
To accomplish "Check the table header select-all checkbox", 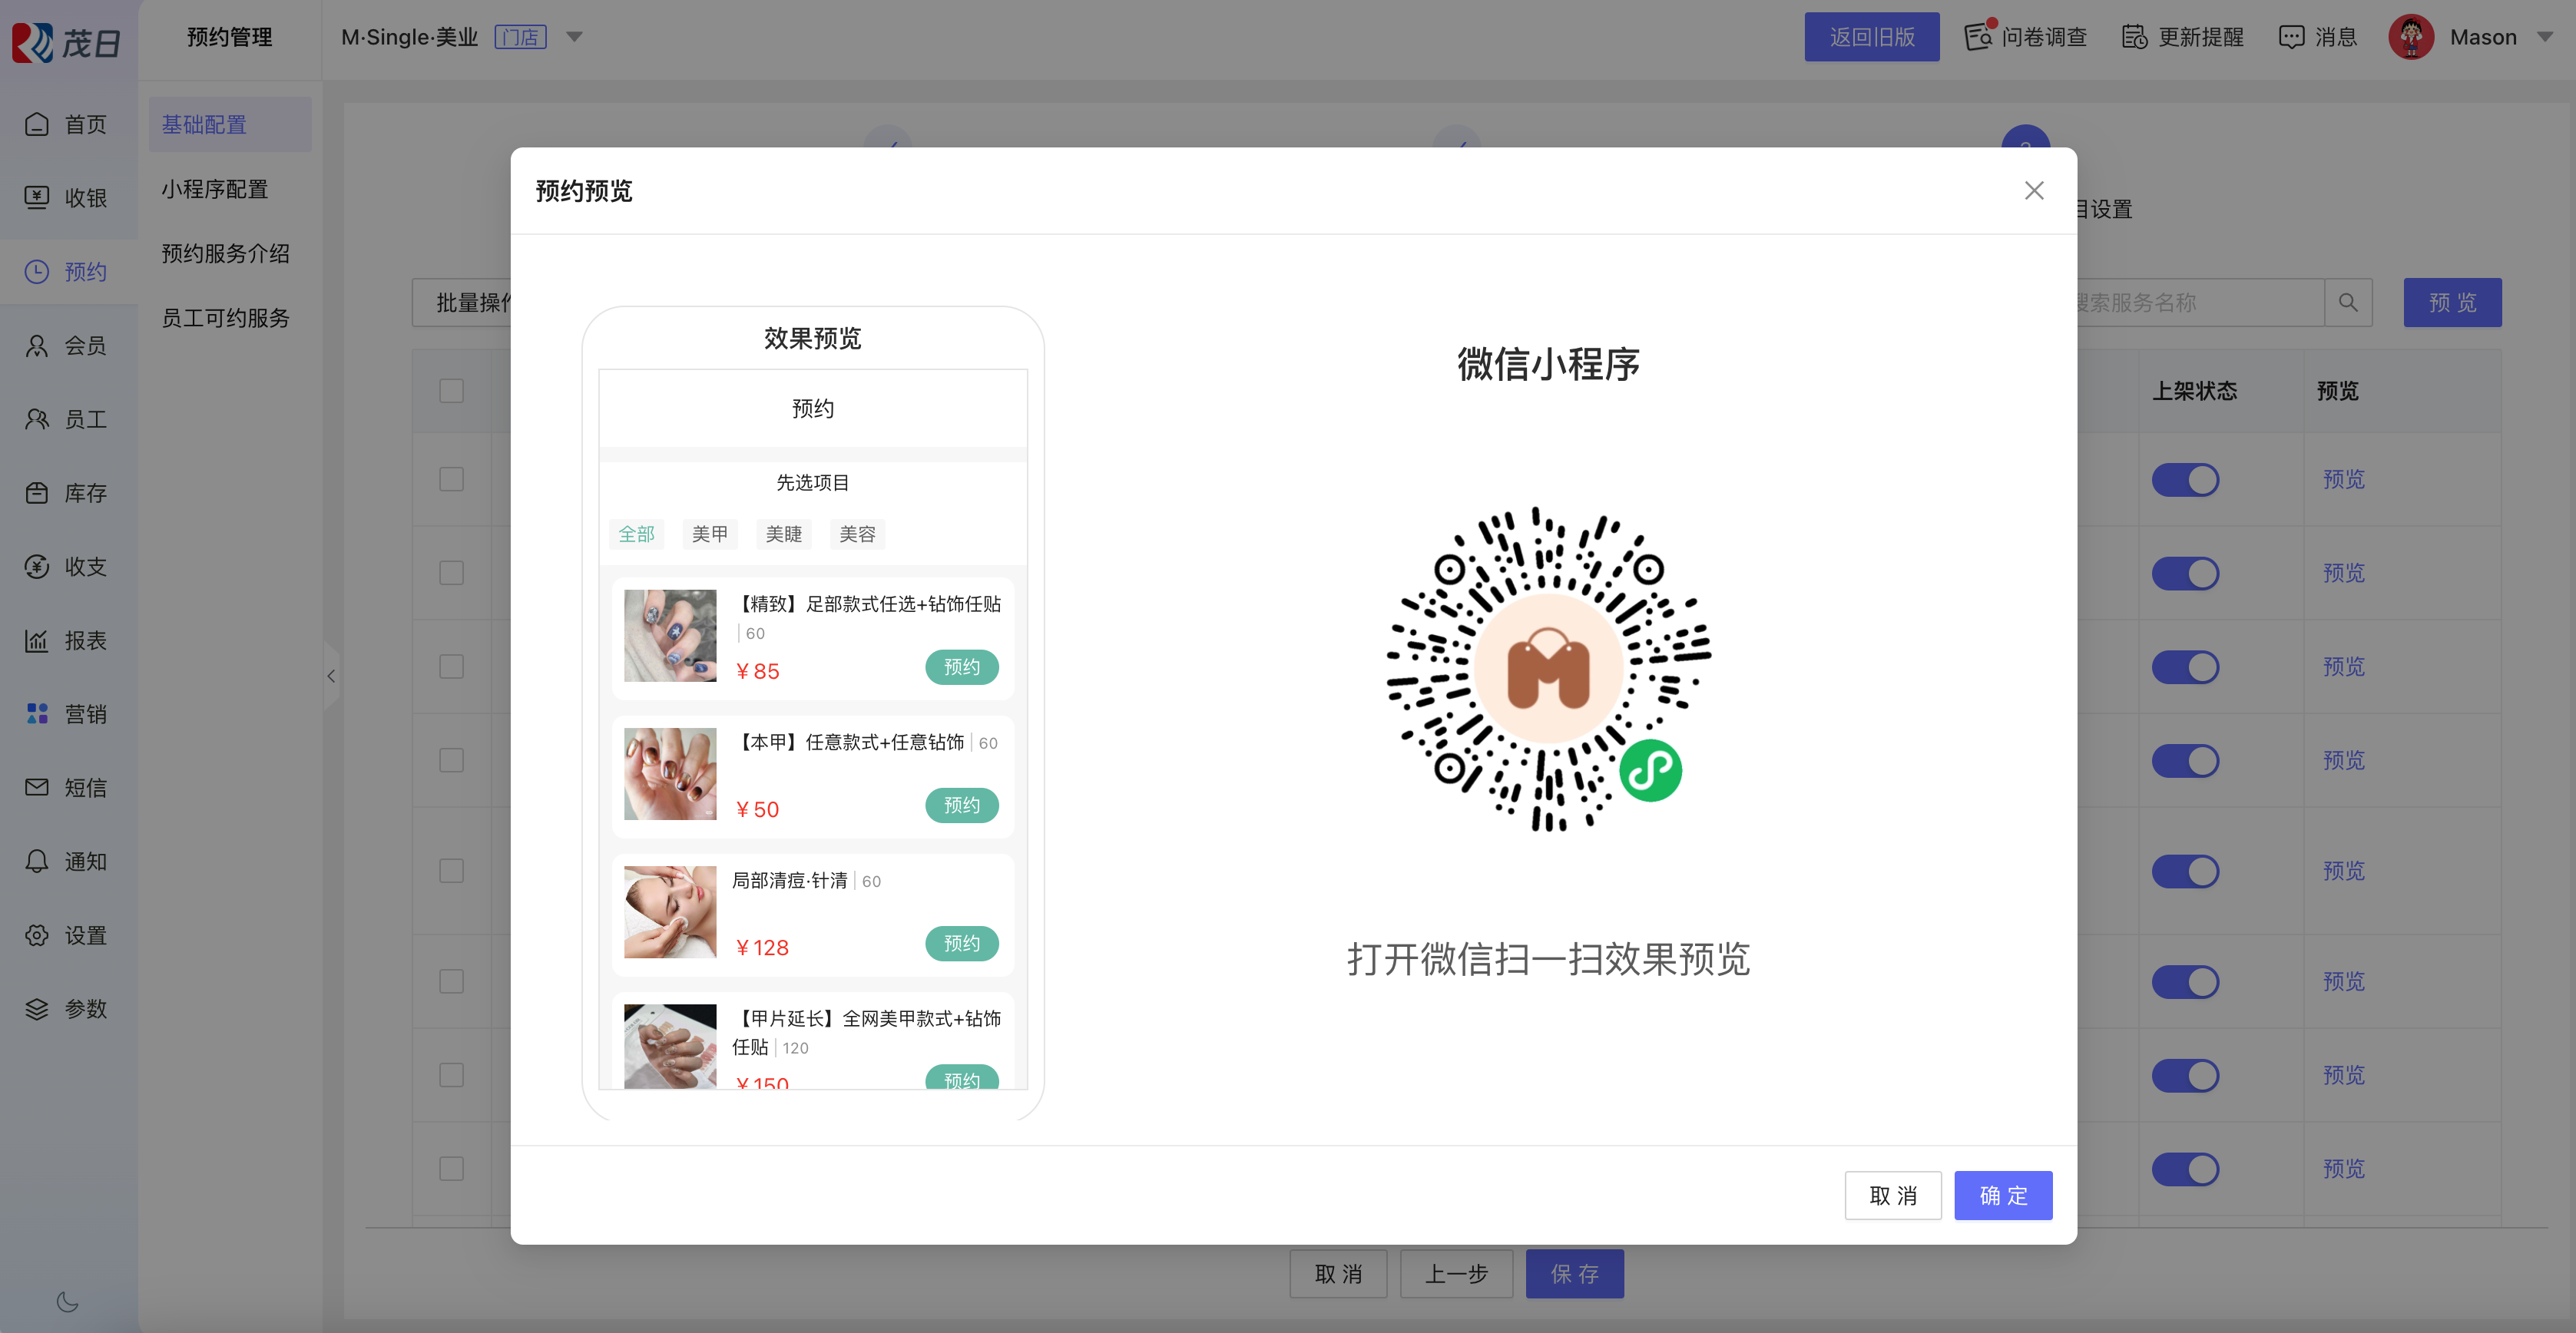I will [451, 390].
